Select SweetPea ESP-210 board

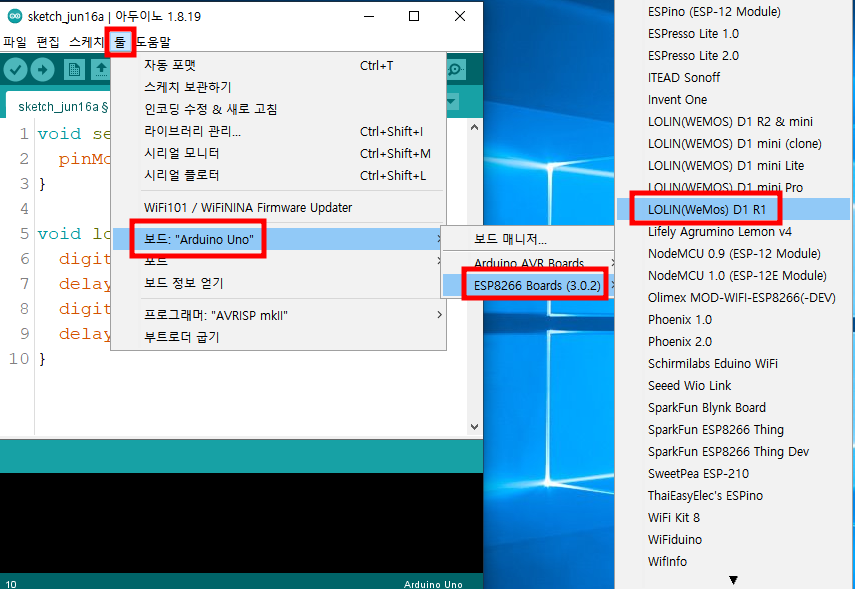(733, 473)
